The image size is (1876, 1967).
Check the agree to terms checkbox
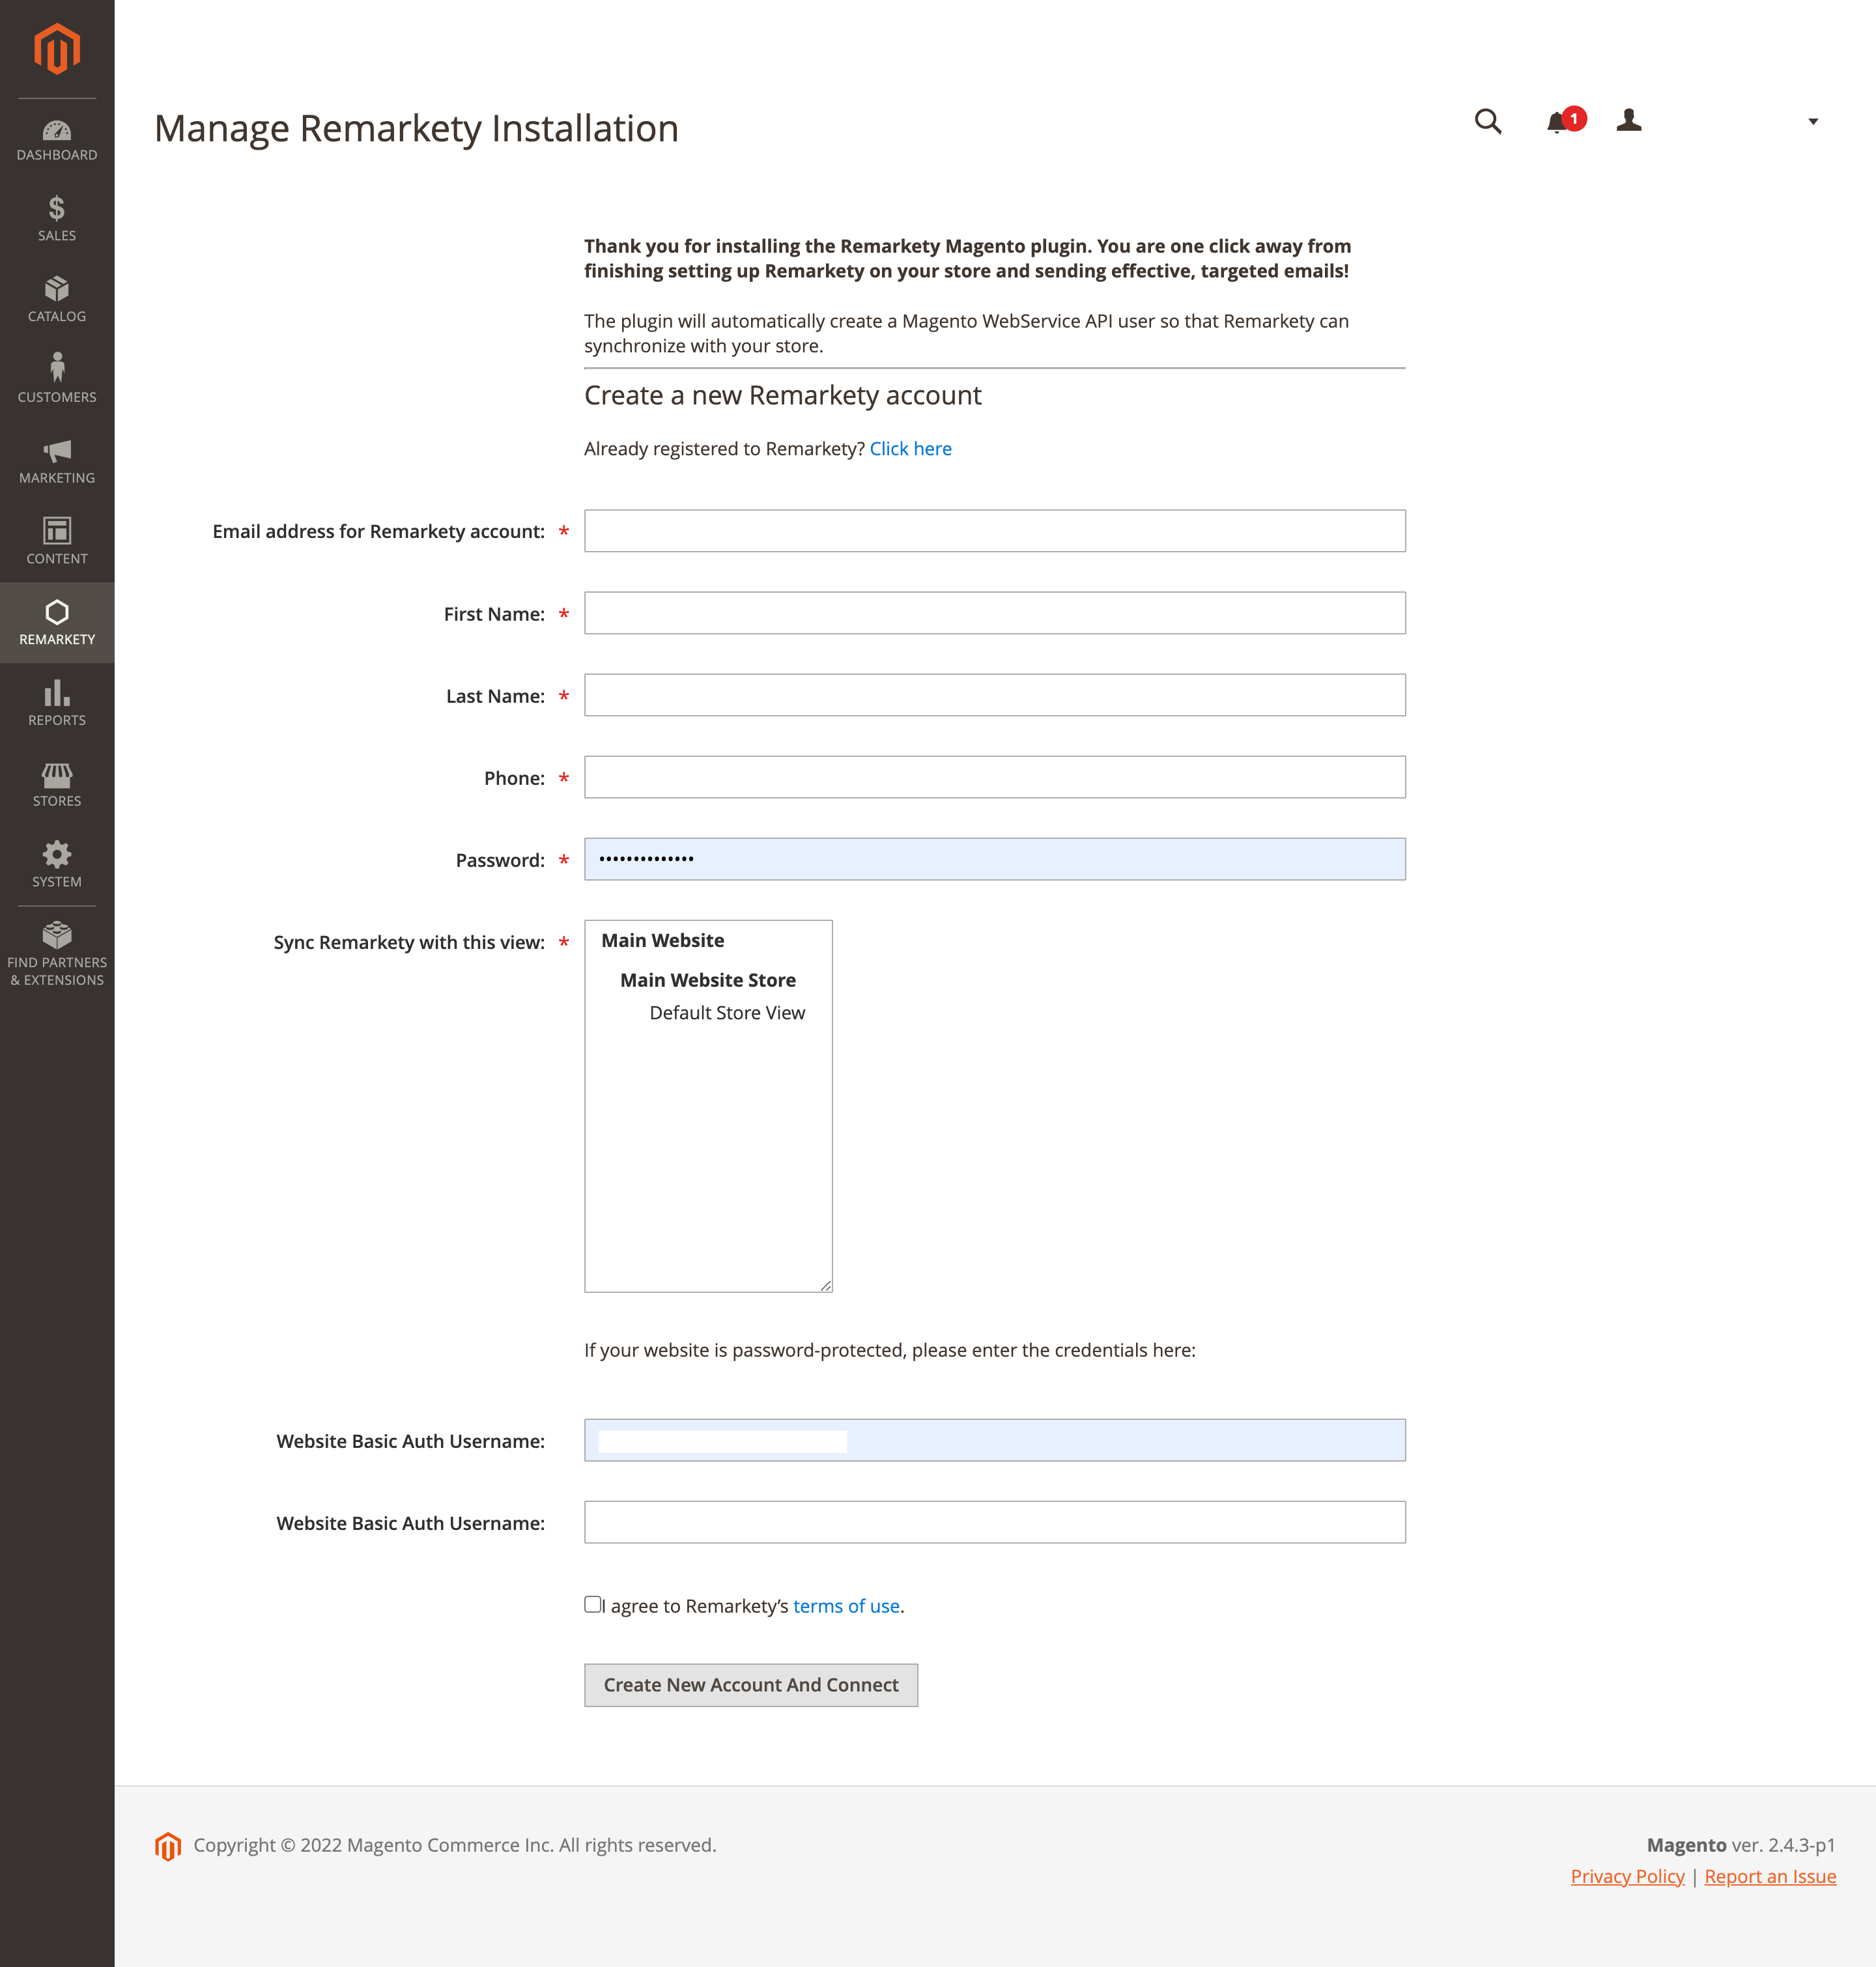pyautogui.click(x=593, y=1604)
